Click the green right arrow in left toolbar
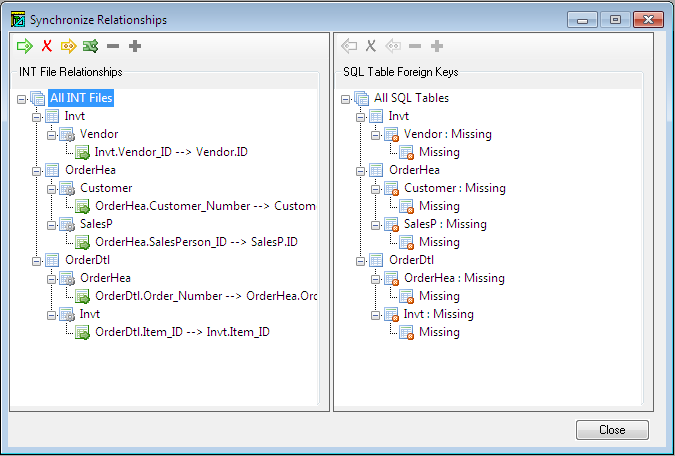 (25, 46)
